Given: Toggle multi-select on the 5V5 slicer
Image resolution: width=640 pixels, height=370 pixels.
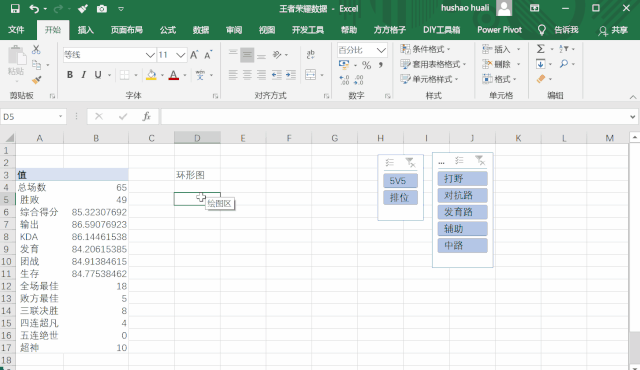Looking at the screenshot, I should [x=390, y=162].
